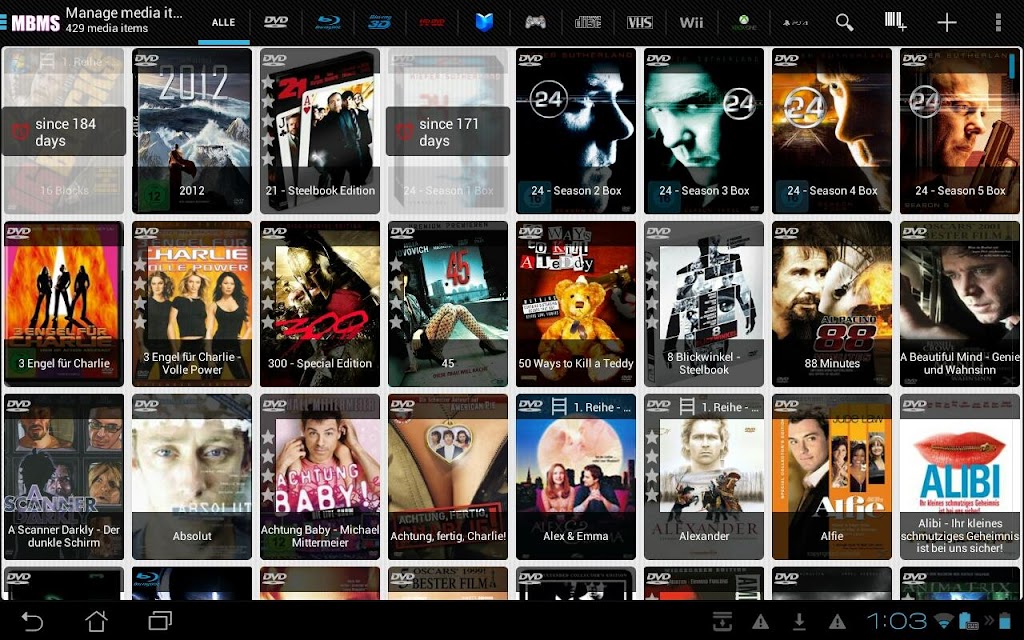1024x640 pixels.
Task: Open the movie titled 45
Action: (x=448, y=304)
